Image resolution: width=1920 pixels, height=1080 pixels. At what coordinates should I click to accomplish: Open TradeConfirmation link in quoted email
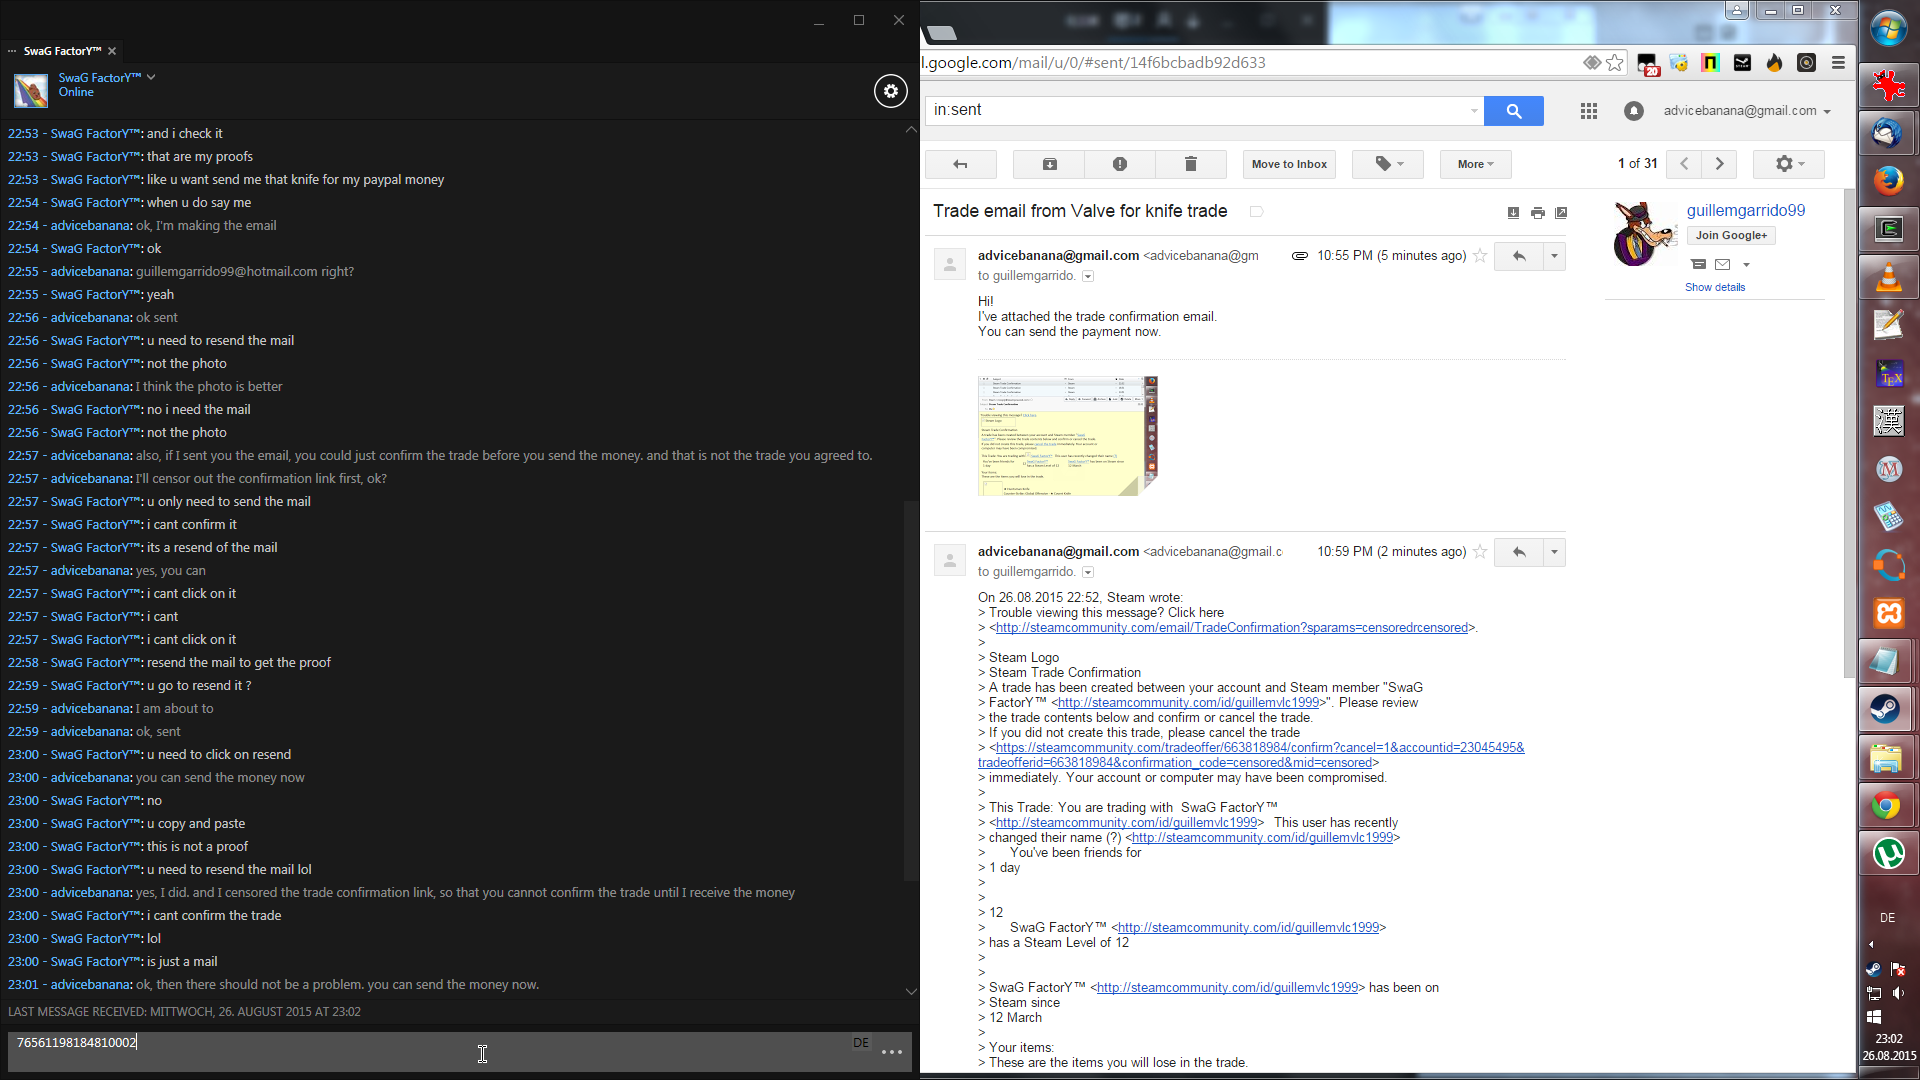click(1232, 628)
